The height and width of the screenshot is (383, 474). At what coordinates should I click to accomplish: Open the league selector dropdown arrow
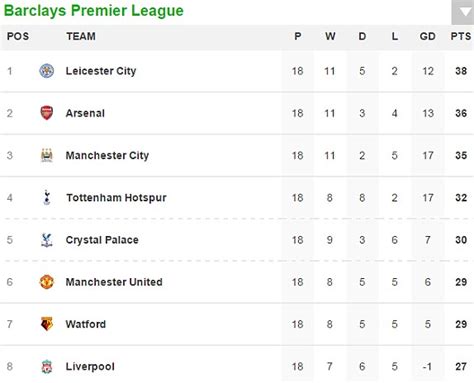(464, 13)
